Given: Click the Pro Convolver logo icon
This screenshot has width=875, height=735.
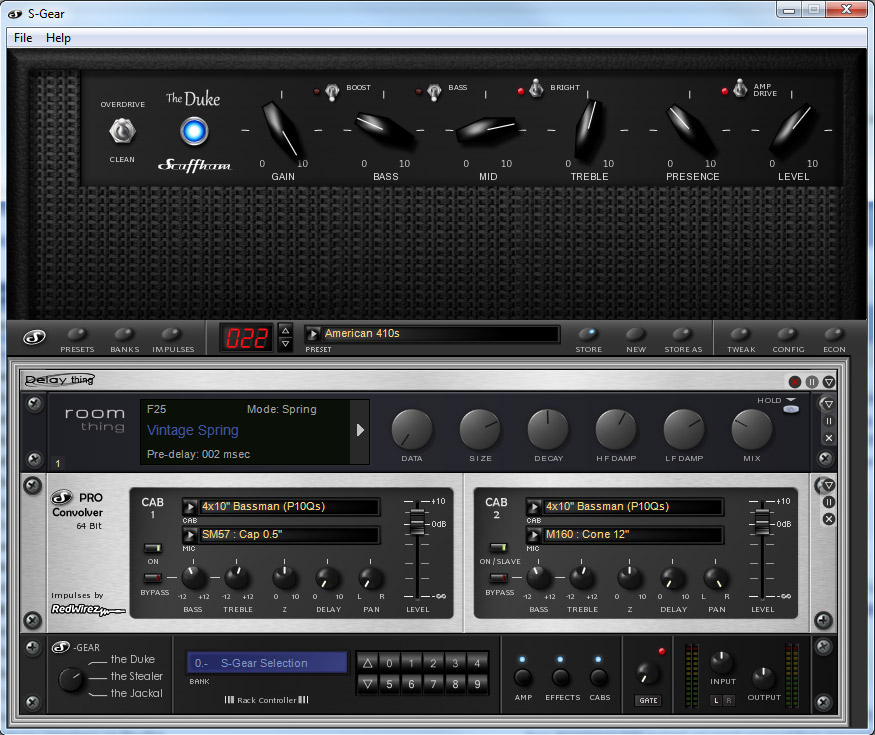Looking at the screenshot, I should coord(62,497).
